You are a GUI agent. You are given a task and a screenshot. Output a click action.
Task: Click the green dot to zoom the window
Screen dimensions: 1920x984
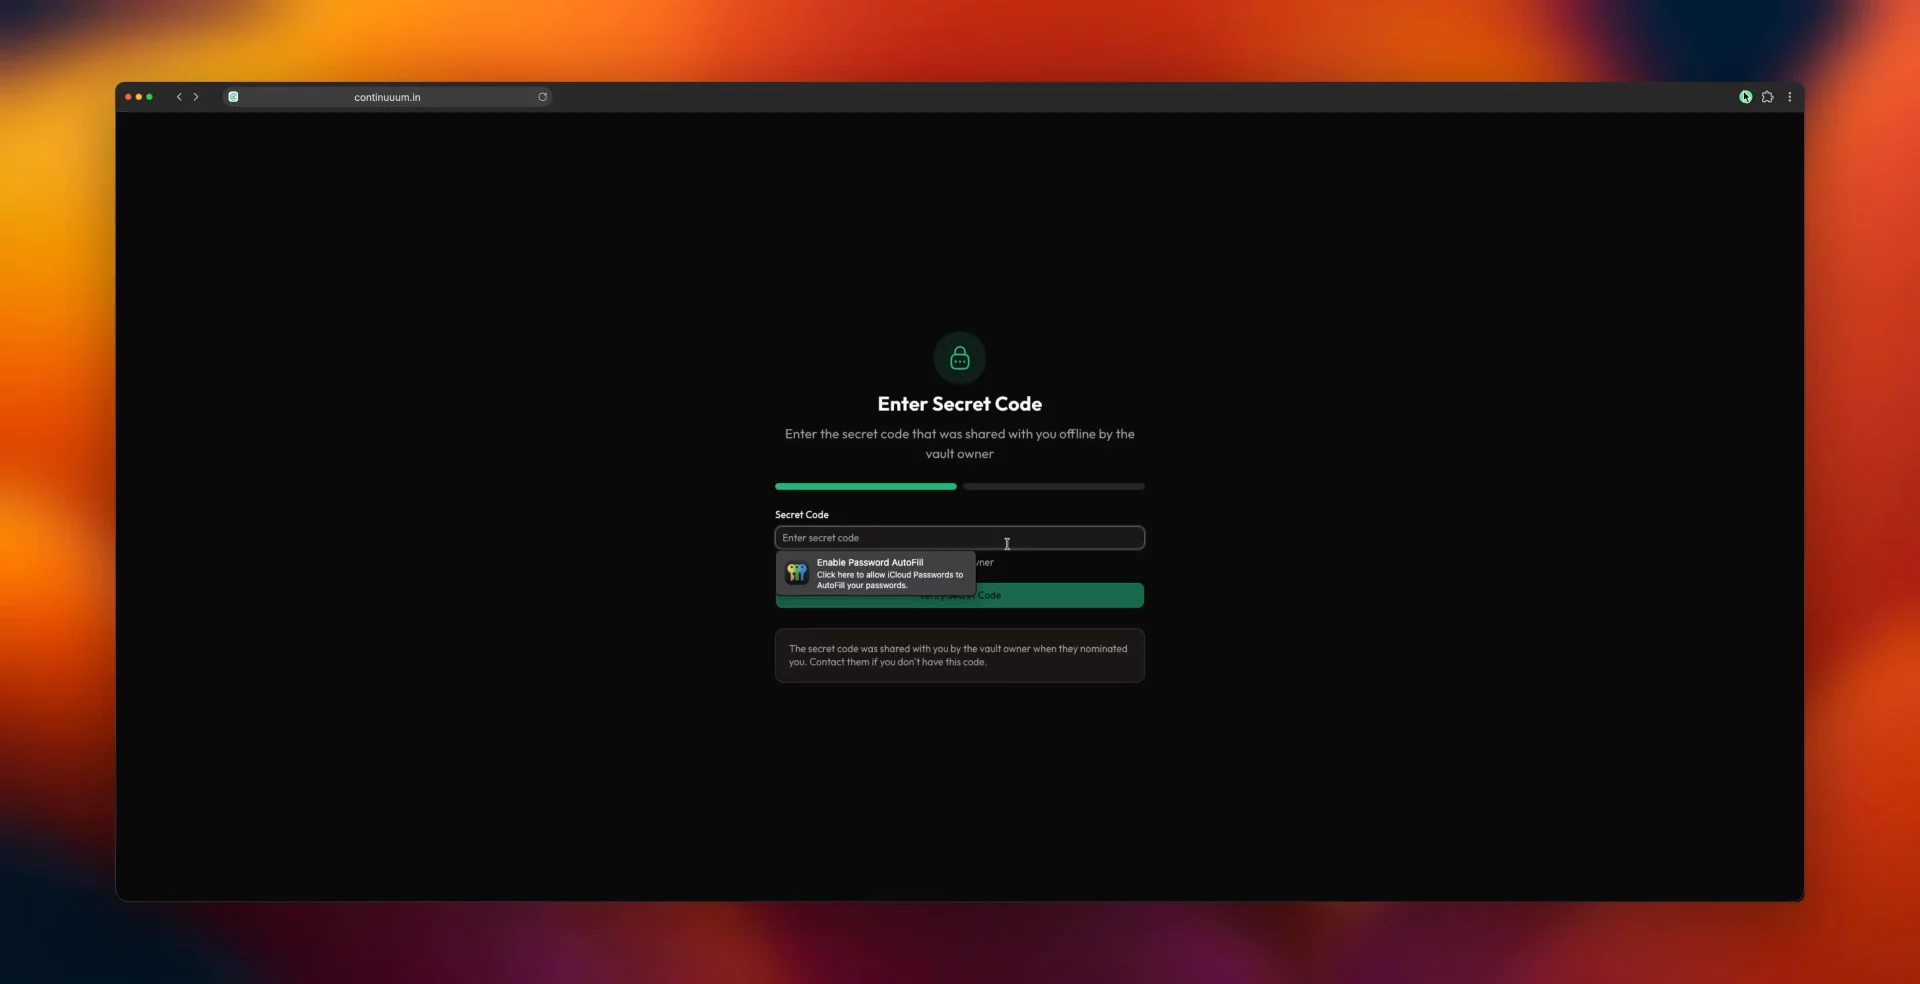[x=150, y=97]
